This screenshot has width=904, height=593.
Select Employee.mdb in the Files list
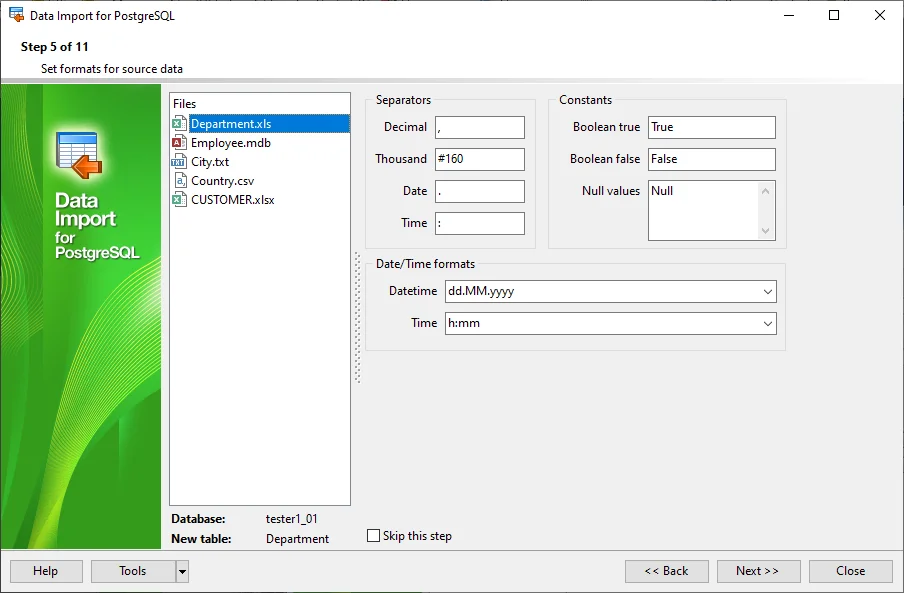230,143
